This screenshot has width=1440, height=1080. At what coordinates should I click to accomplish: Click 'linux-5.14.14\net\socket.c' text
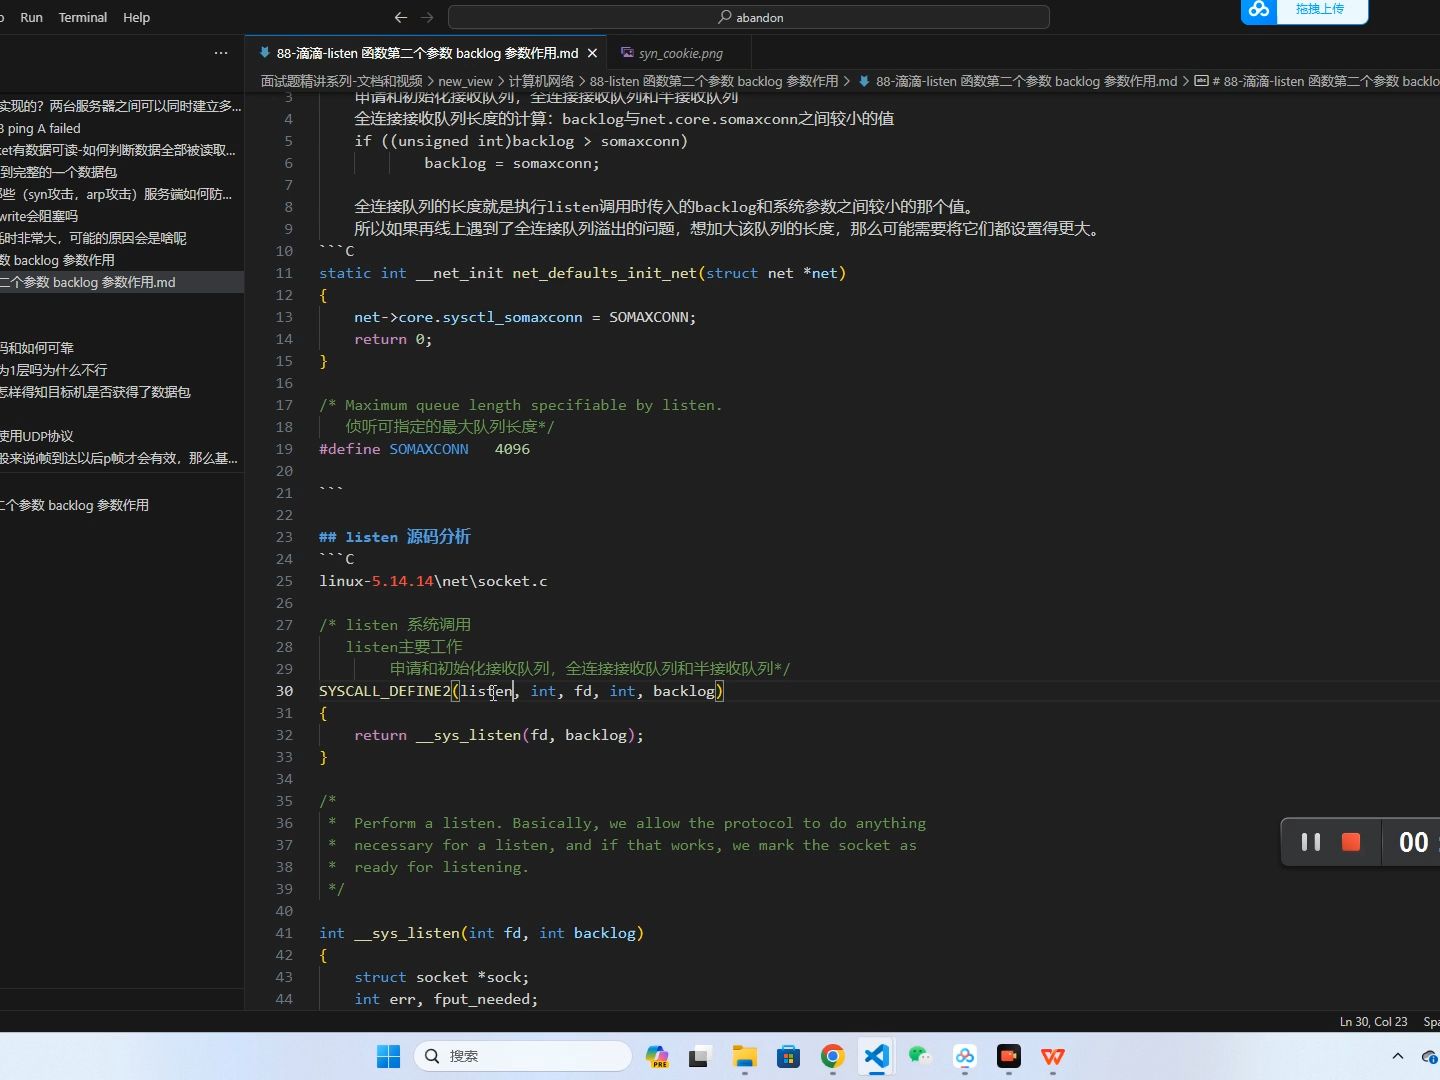pyautogui.click(x=433, y=581)
